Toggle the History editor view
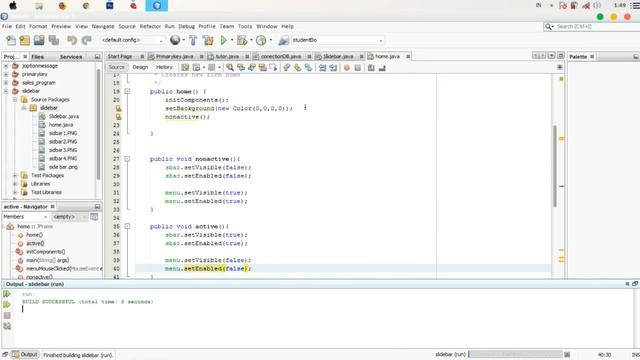The width and height of the screenshot is (640, 360). 164,67
